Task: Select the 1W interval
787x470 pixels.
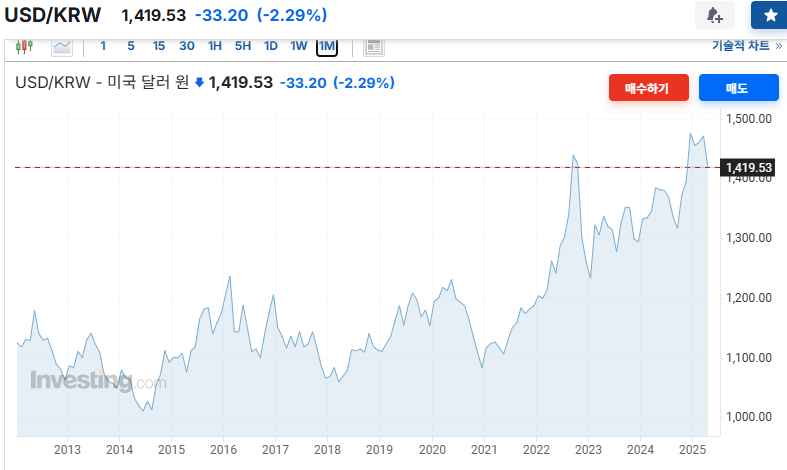Action: click(x=299, y=46)
